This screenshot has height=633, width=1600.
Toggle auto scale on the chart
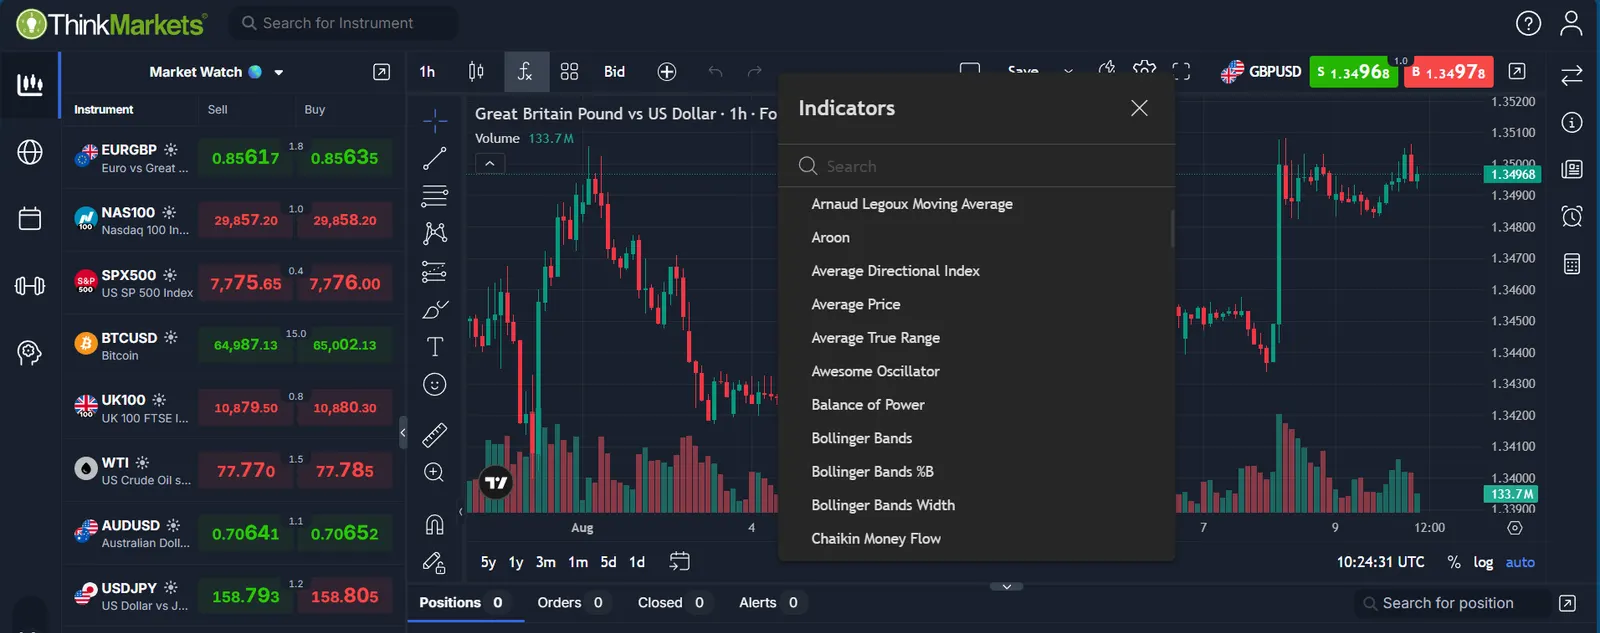[1520, 562]
